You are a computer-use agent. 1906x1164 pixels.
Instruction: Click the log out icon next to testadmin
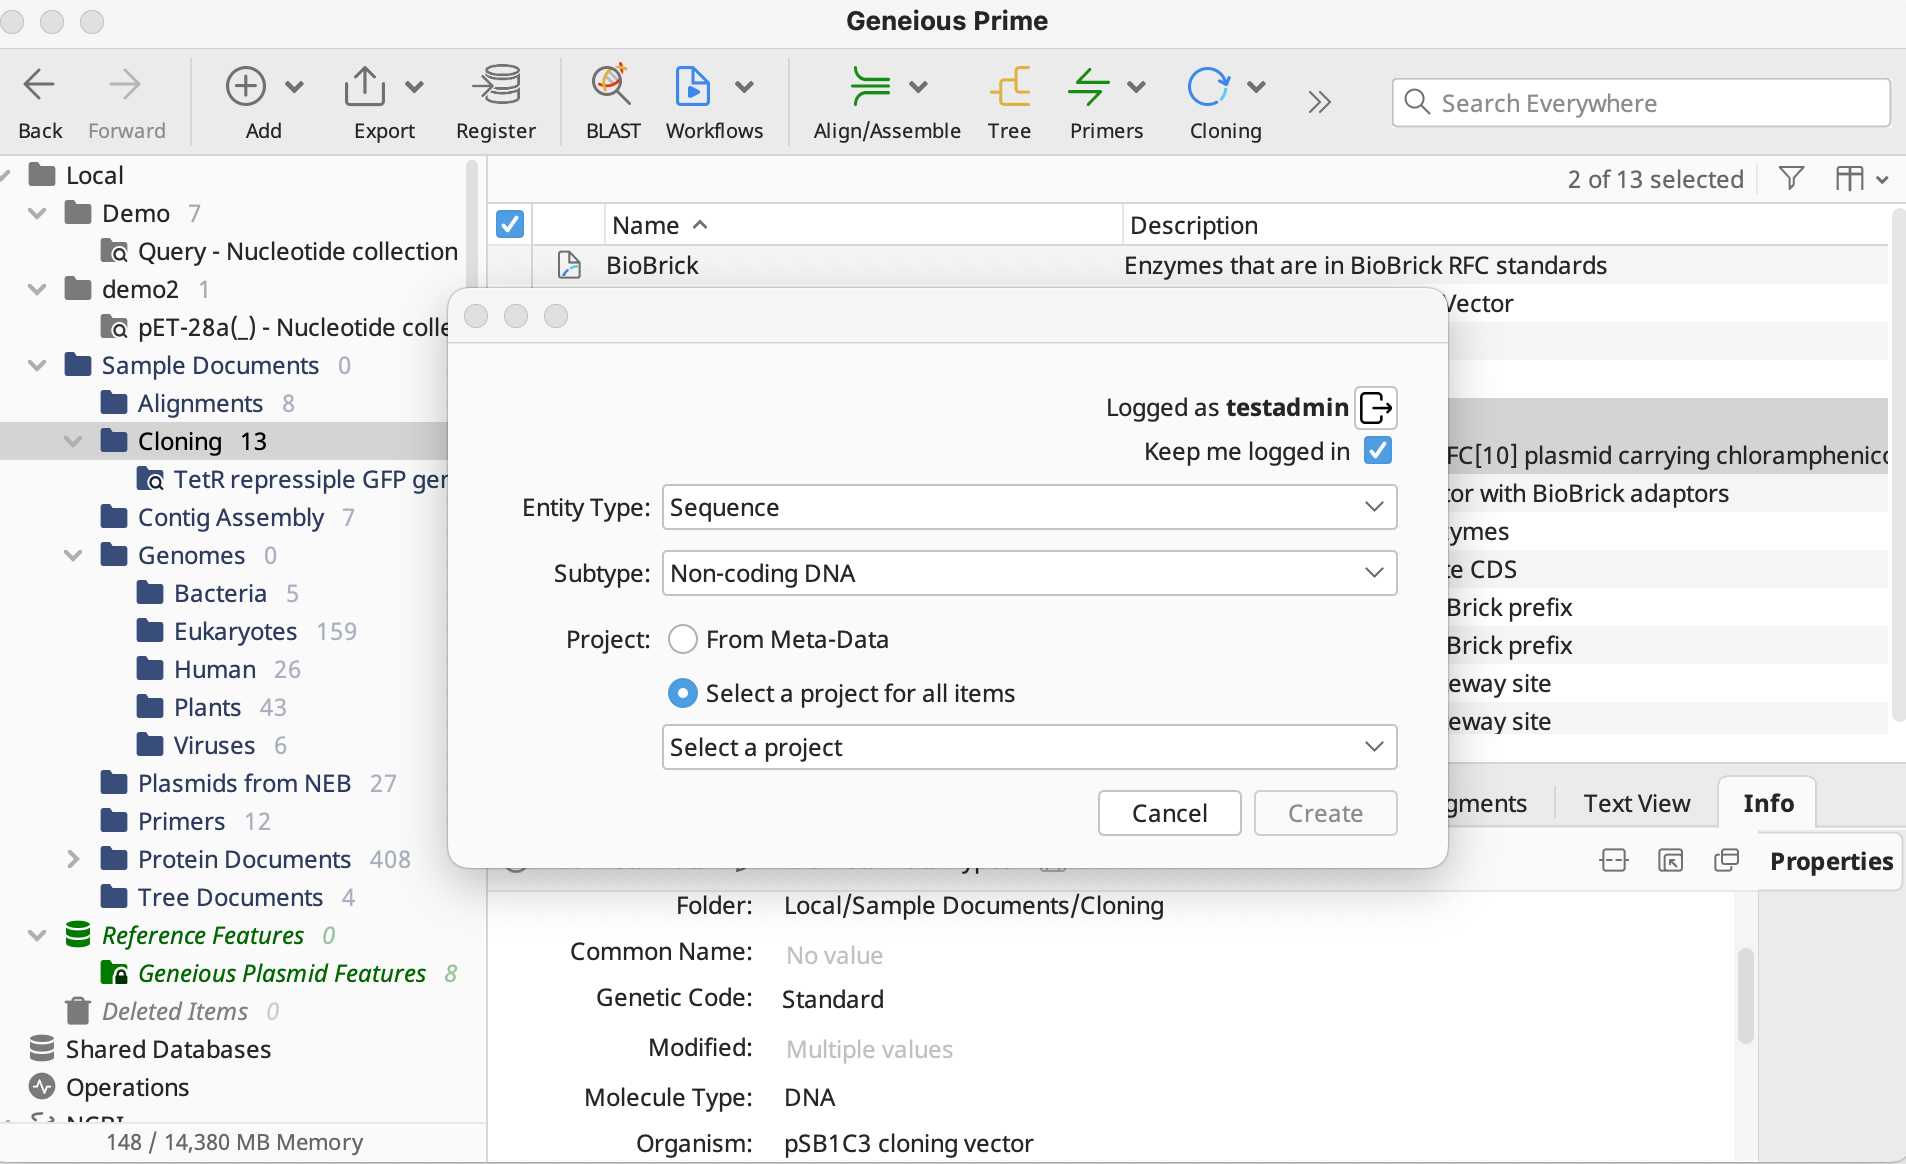[x=1375, y=407]
